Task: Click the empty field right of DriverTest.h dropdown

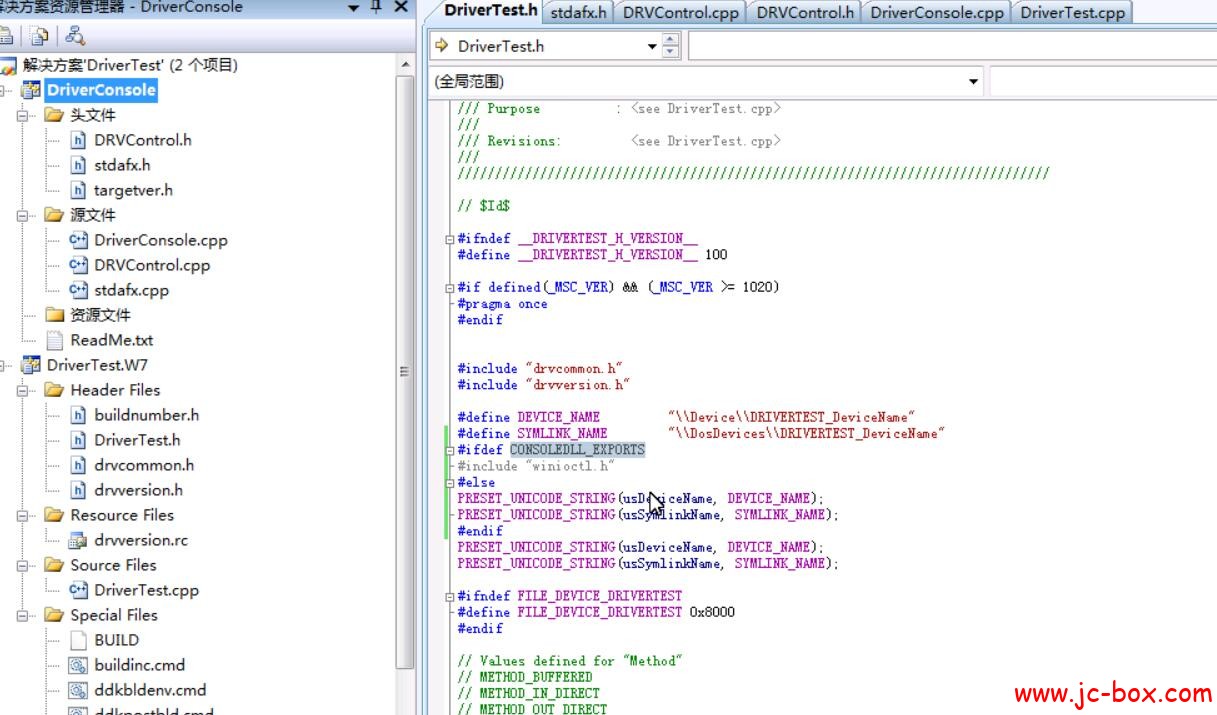Action: pyautogui.click(x=952, y=46)
